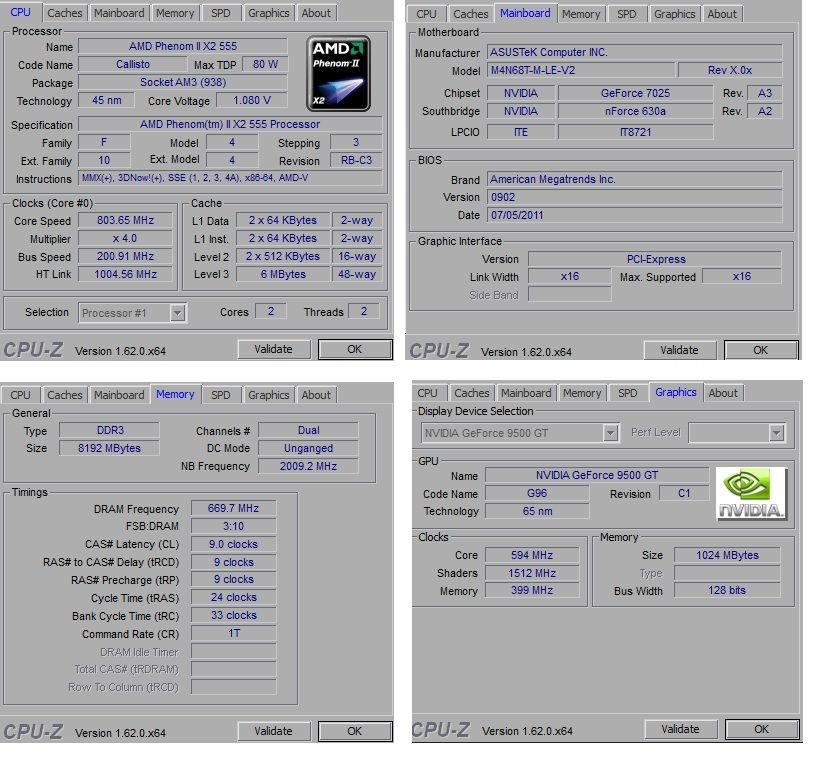Switch to SPD tab in the Memory window
Viewport: 820px width, 768px height.
pos(221,395)
